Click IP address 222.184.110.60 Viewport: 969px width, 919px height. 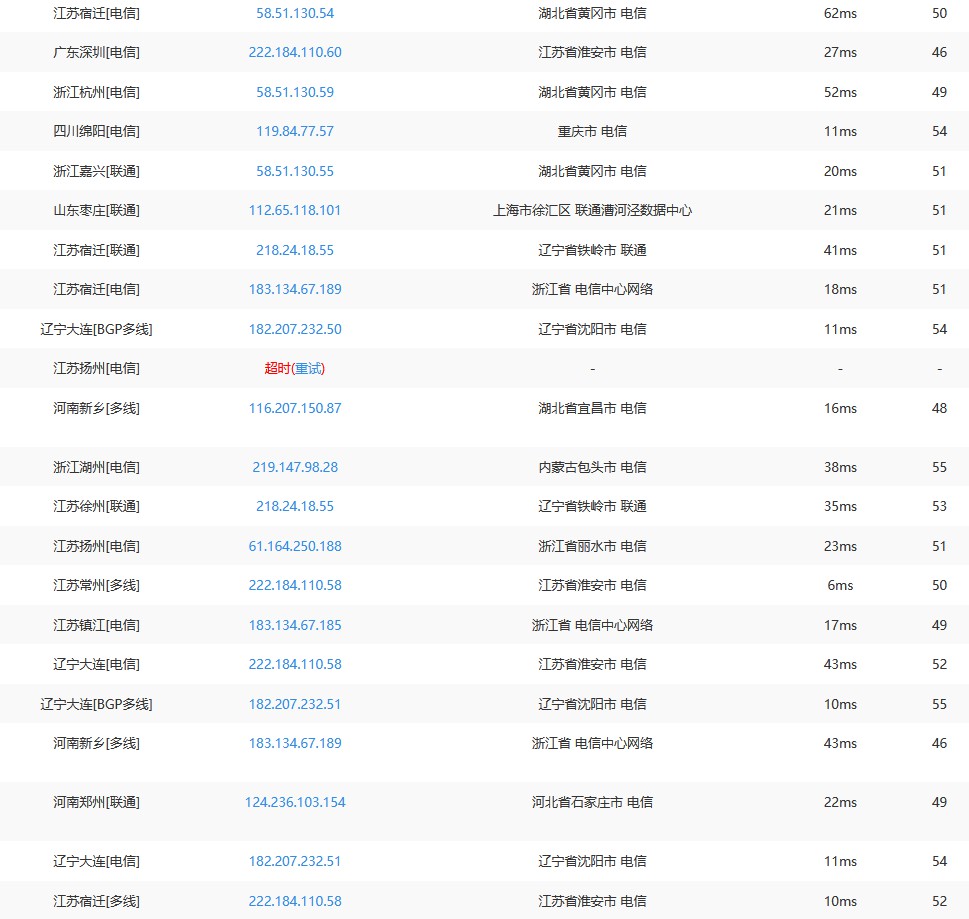point(295,52)
